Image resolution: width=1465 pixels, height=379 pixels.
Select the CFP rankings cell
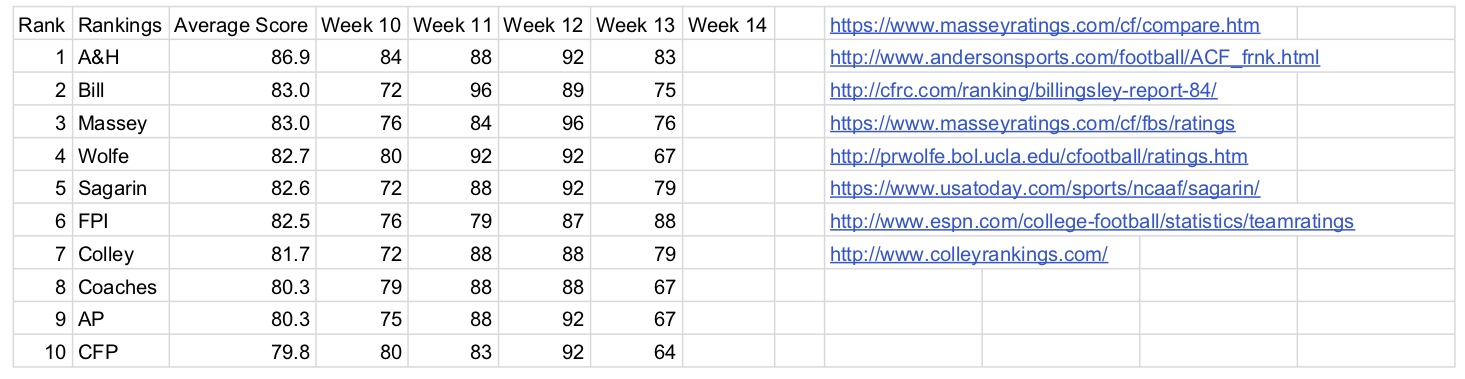120,353
